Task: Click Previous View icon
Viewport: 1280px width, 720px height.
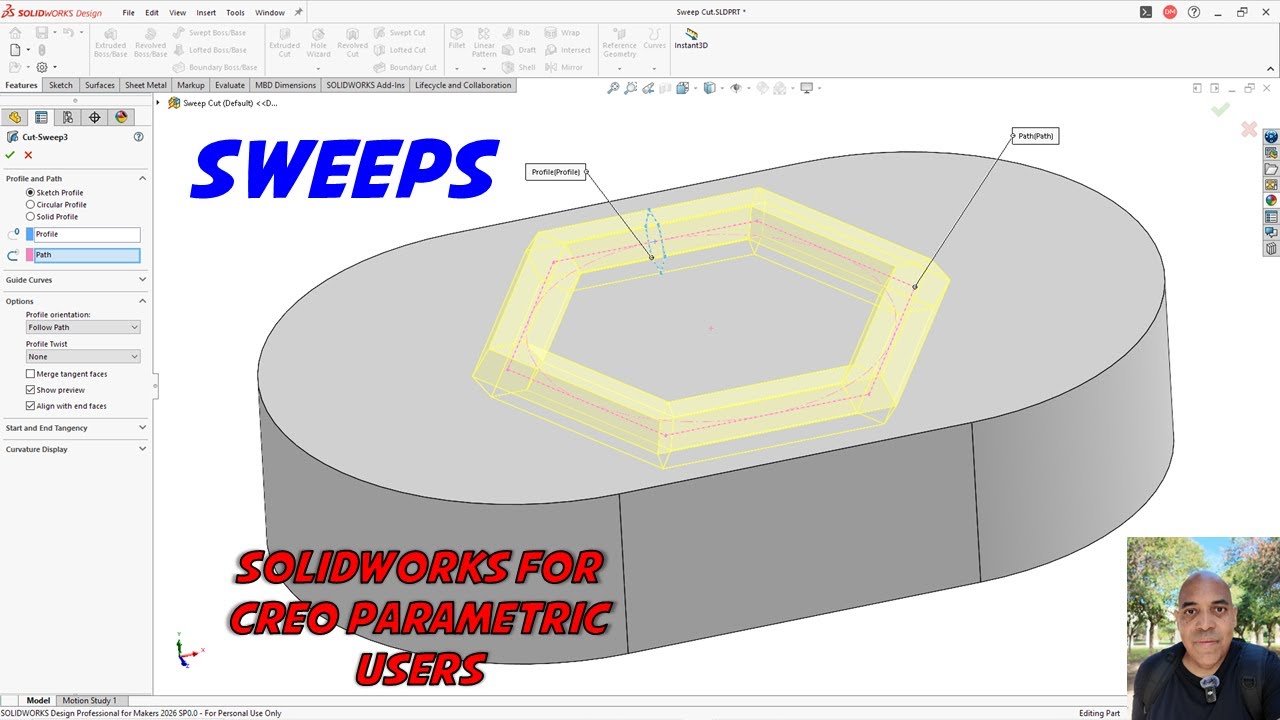Action: 648,88
